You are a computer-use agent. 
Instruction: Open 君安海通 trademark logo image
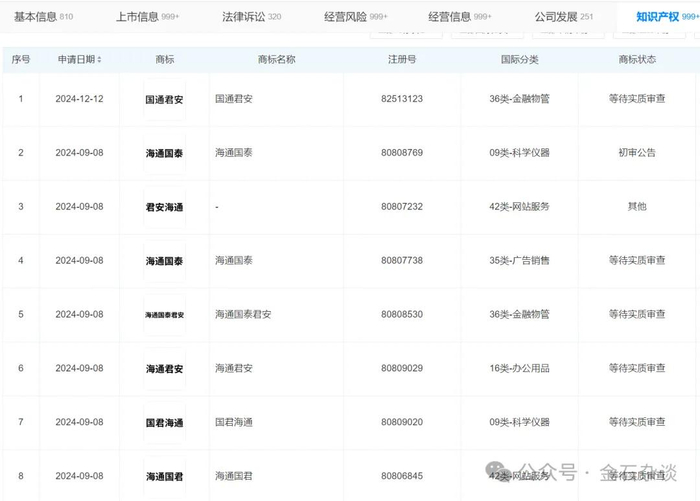pos(164,207)
